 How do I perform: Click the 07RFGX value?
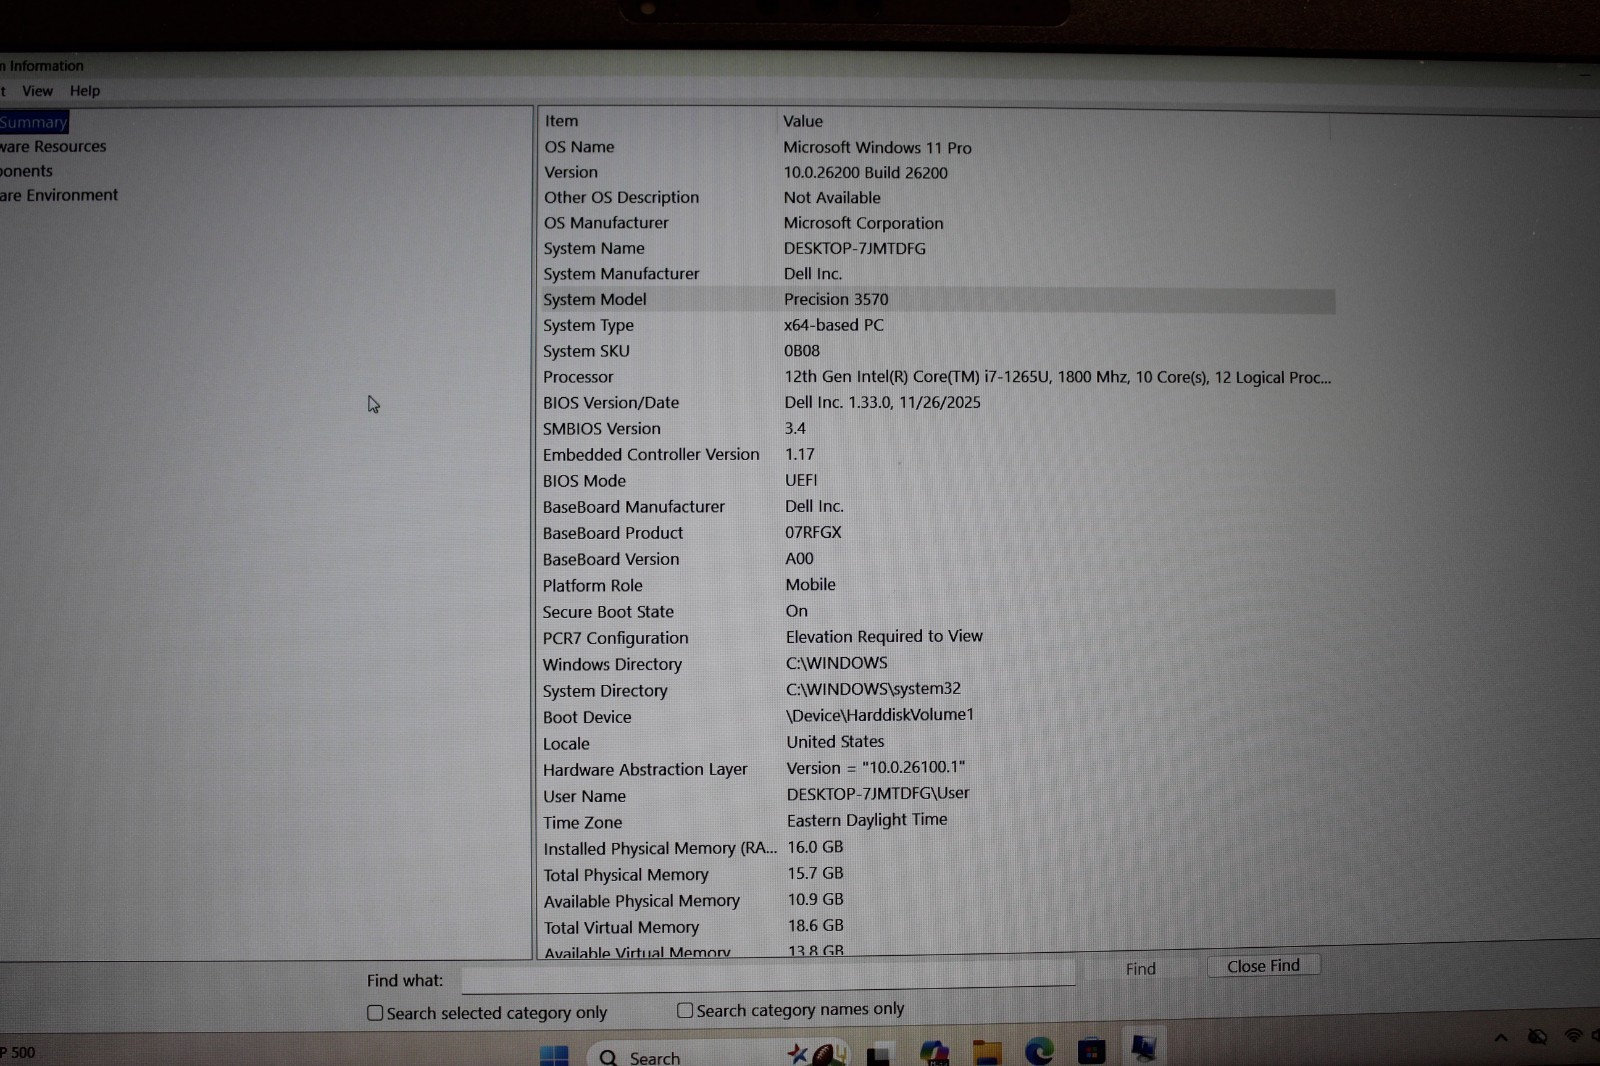(x=813, y=532)
